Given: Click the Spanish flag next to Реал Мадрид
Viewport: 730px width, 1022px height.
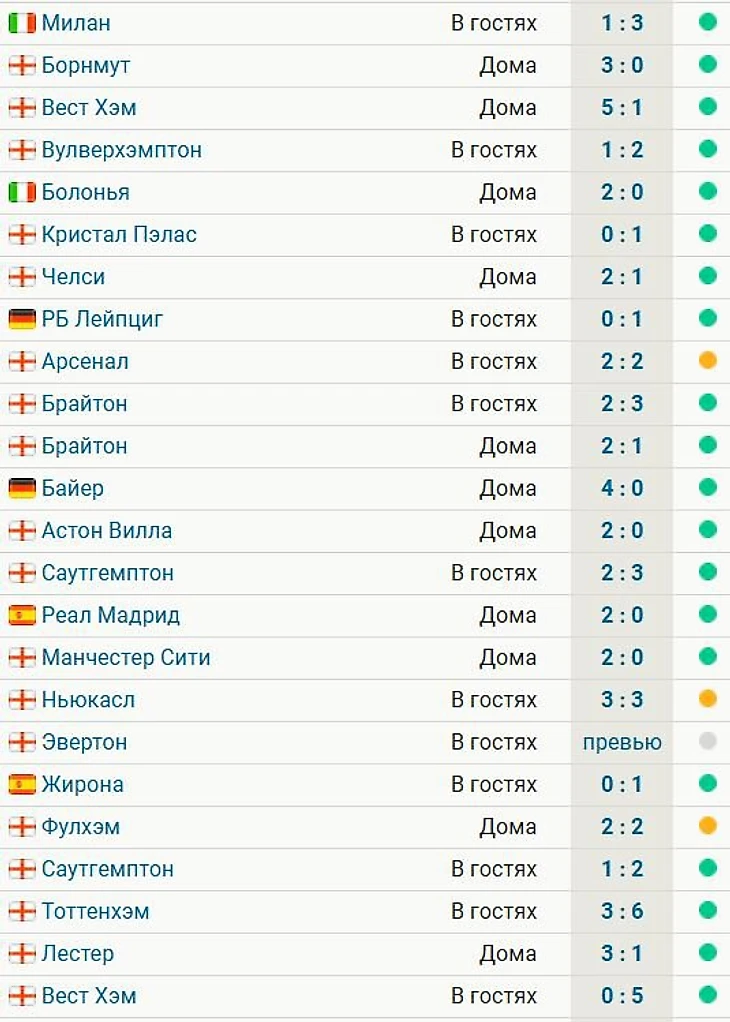Looking at the screenshot, I should click(x=21, y=615).
